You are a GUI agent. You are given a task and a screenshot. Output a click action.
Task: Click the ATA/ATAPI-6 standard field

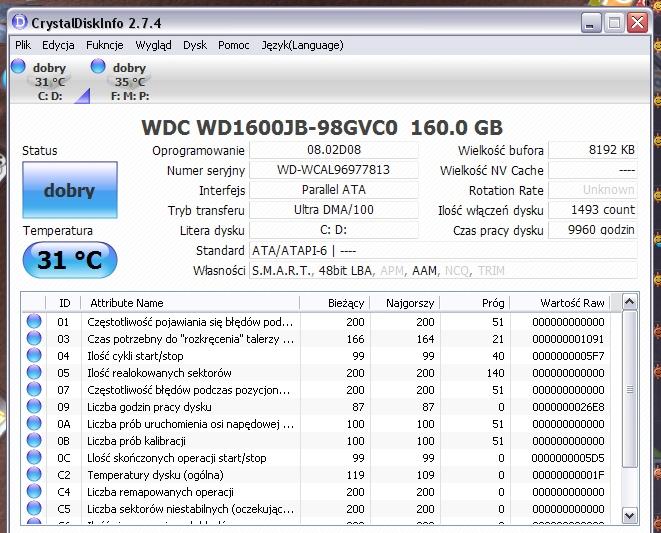443,250
